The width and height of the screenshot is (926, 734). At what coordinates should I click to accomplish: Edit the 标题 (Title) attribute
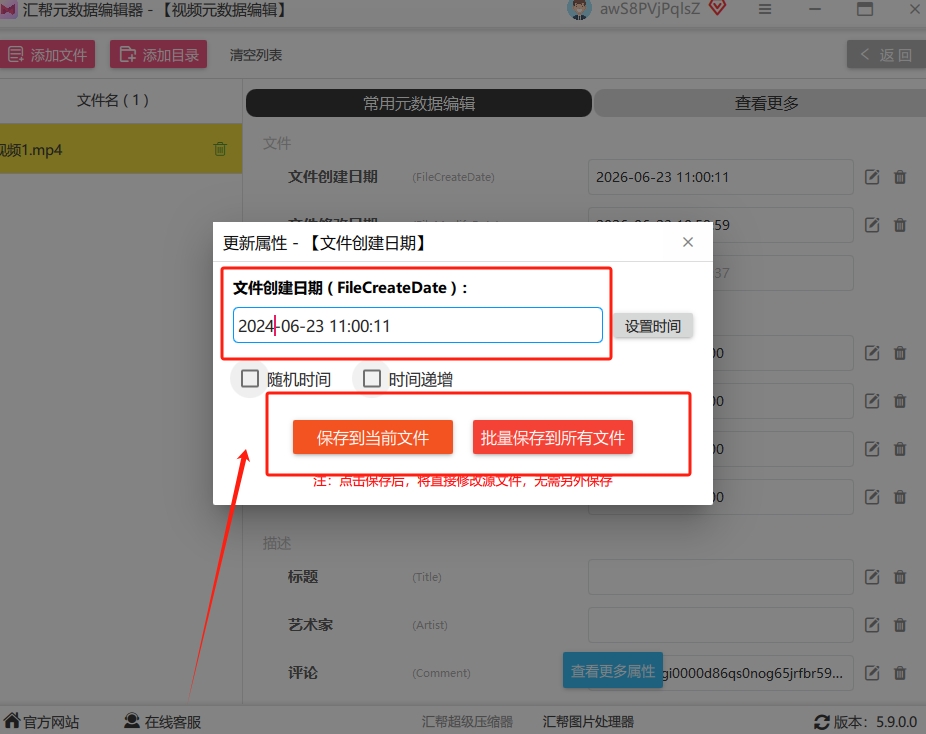click(x=872, y=577)
